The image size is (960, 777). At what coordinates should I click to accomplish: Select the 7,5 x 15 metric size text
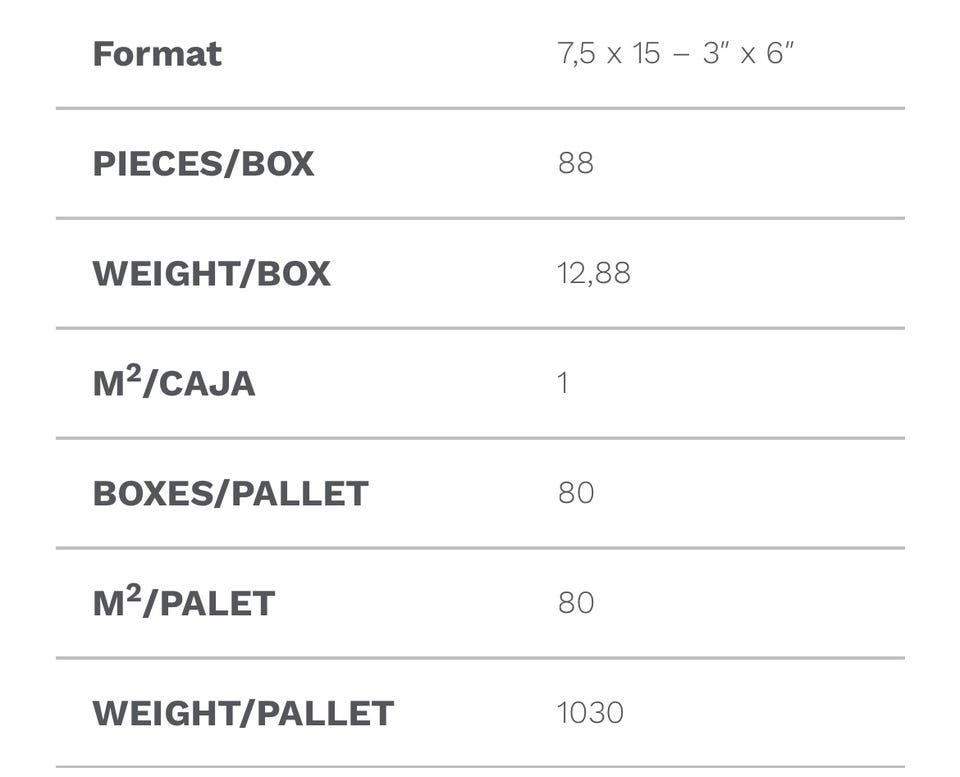(609, 53)
